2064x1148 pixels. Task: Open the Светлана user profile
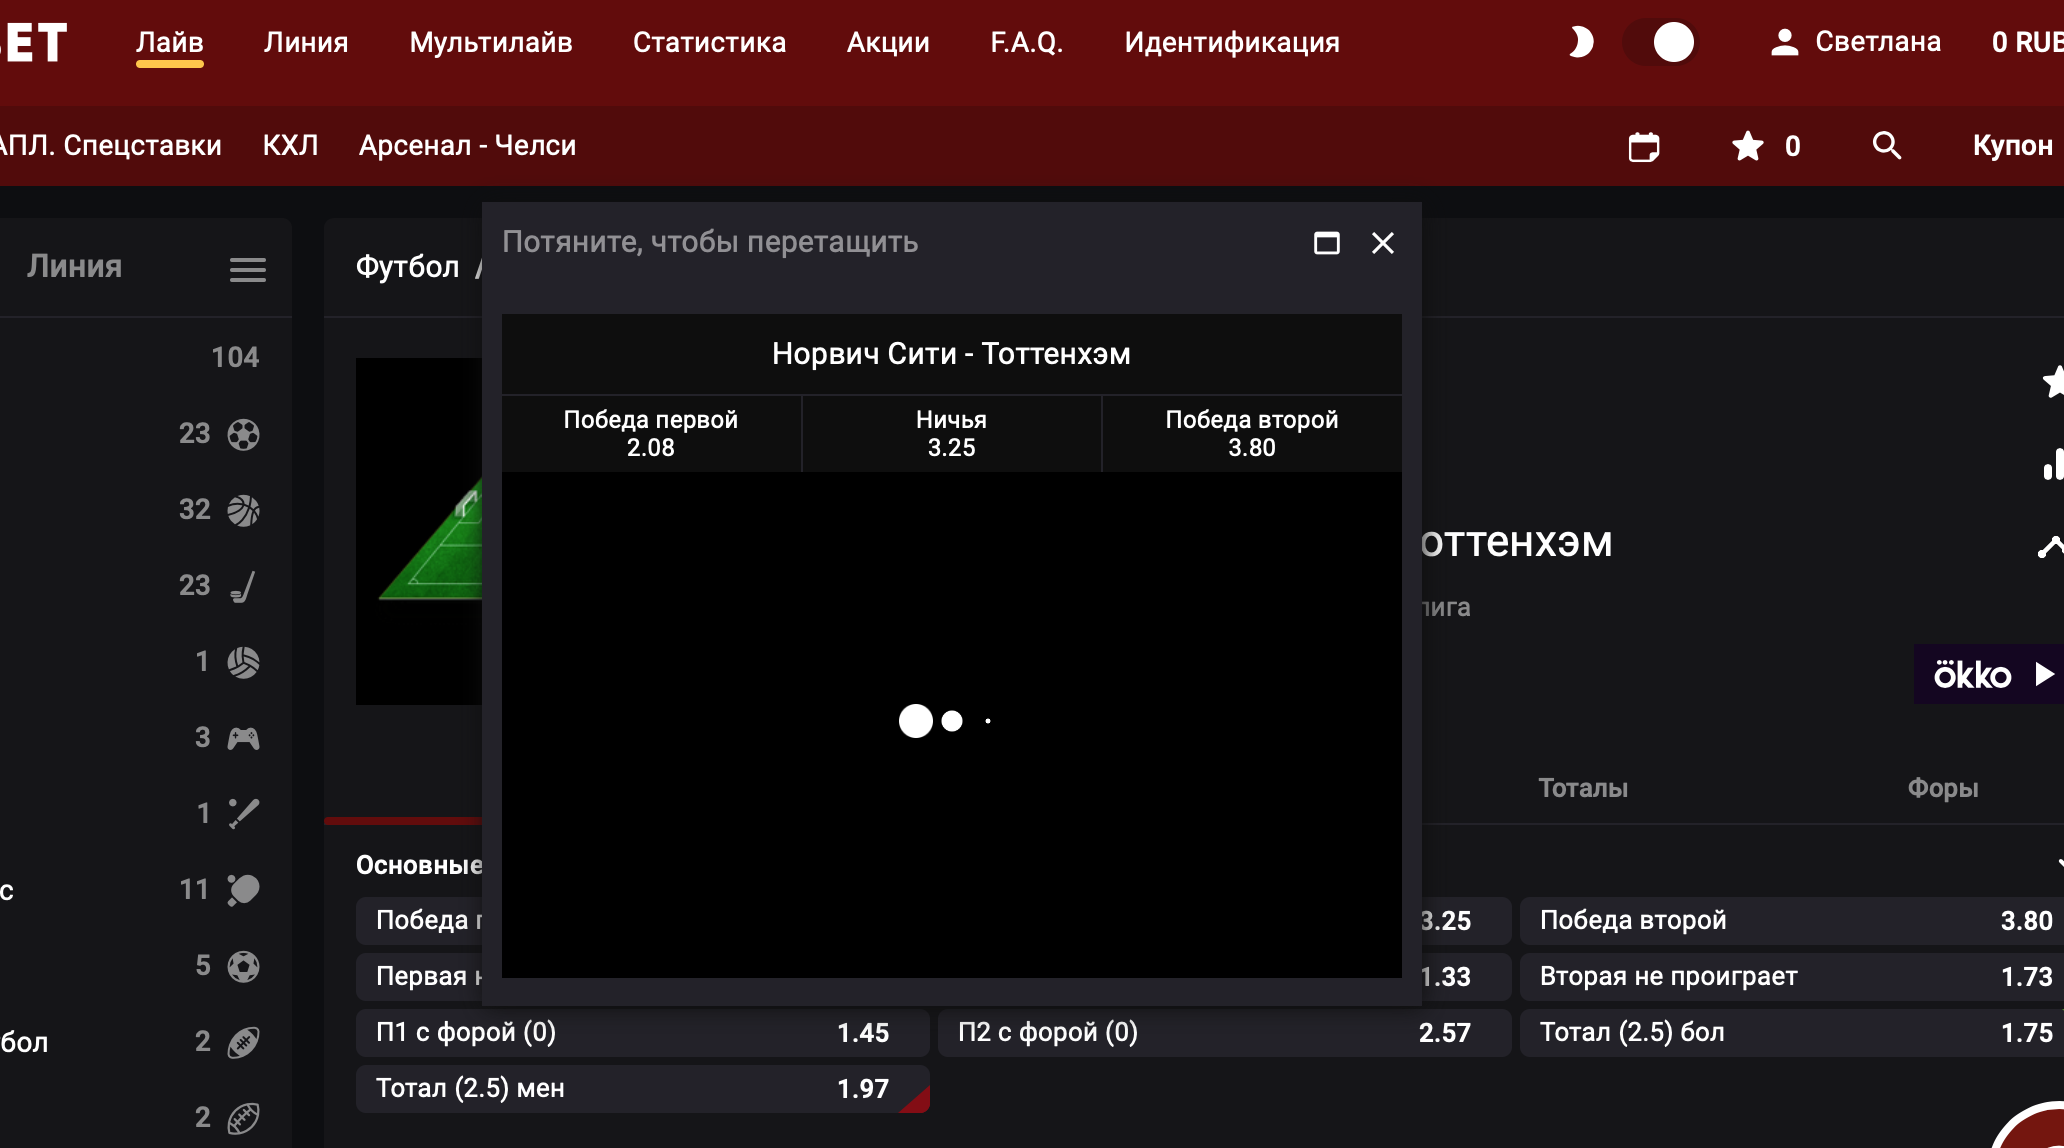[1855, 42]
